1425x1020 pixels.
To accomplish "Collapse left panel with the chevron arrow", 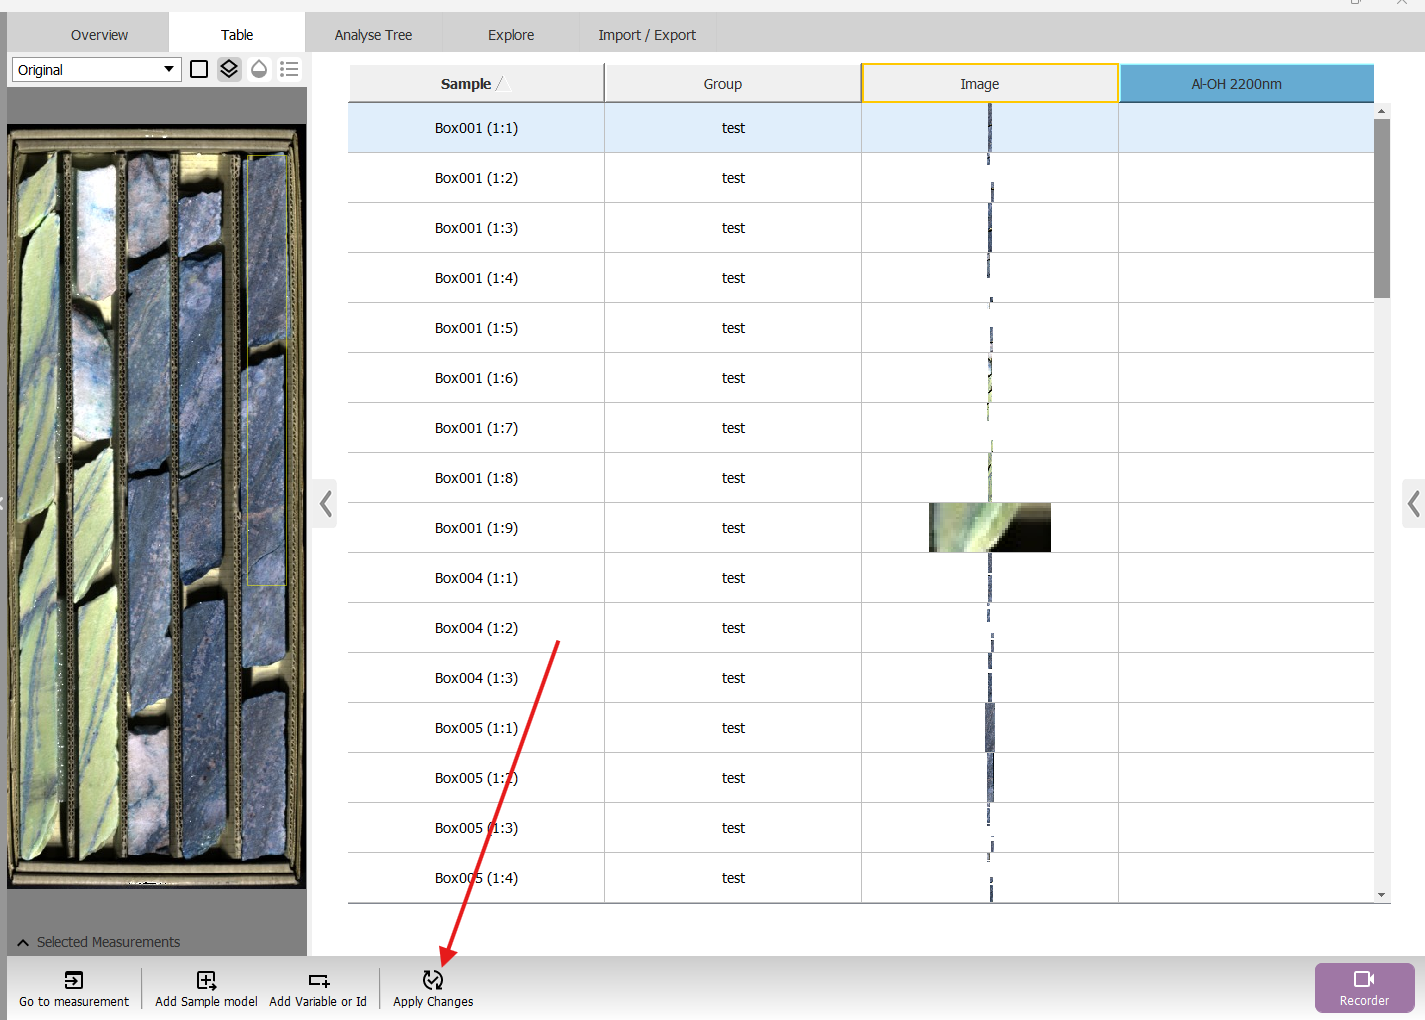I will [x=325, y=503].
